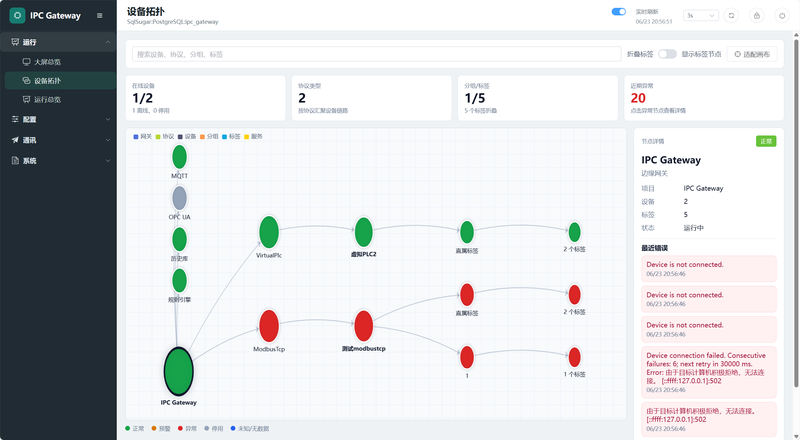Select the gray OPC UA service node
This screenshot has height=440, width=800.
tap(180, 198)
